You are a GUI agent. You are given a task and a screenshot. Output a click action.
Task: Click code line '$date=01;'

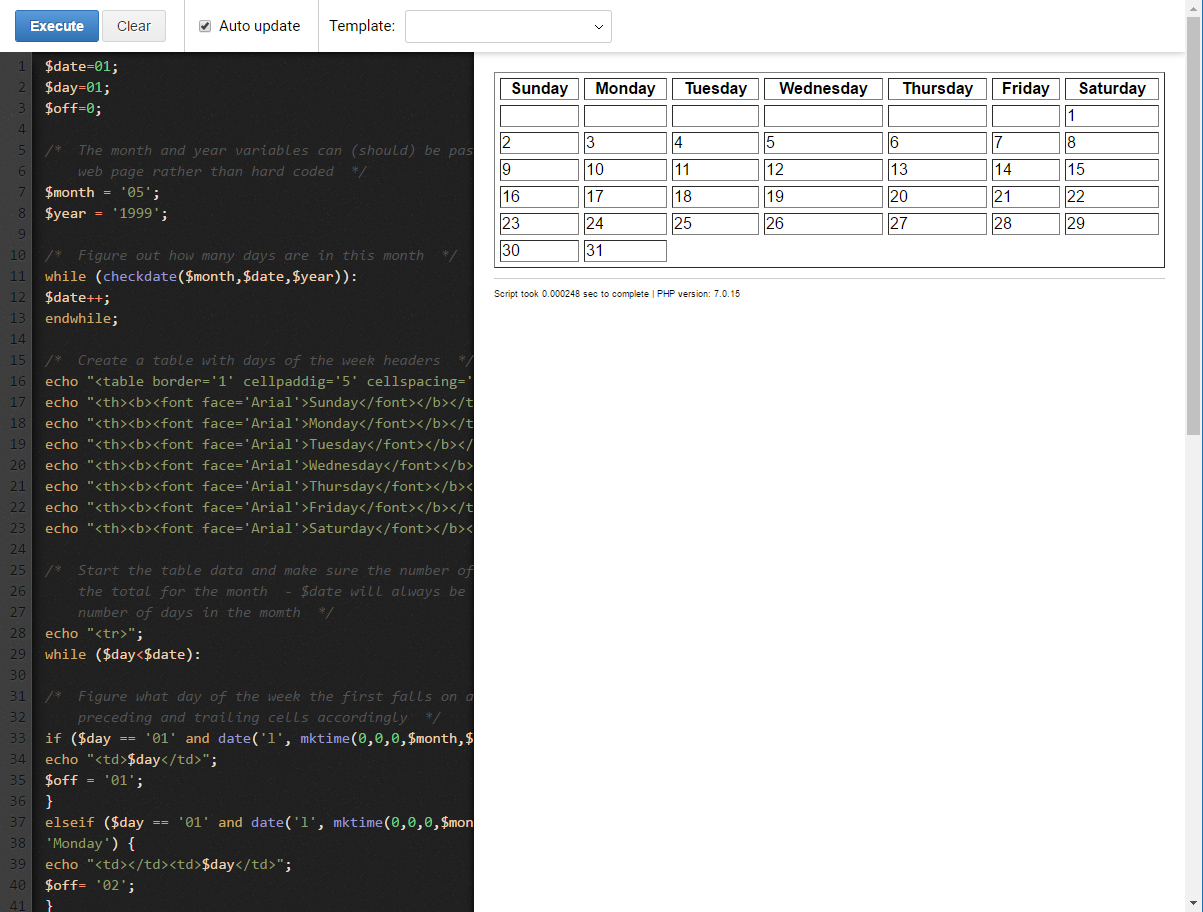[81, 66]
